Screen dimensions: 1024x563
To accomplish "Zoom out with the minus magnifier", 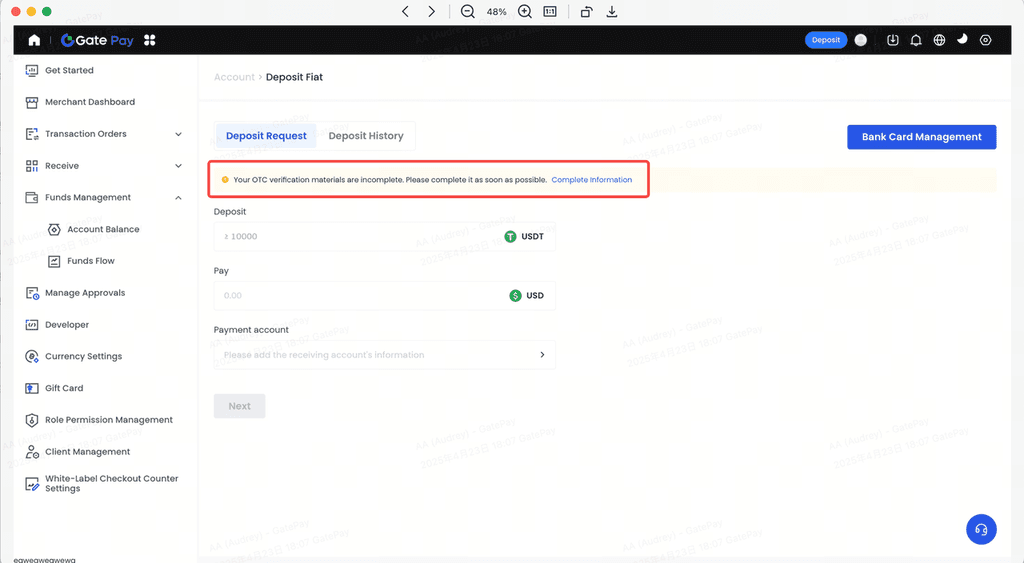I will [x=467, y=12].
